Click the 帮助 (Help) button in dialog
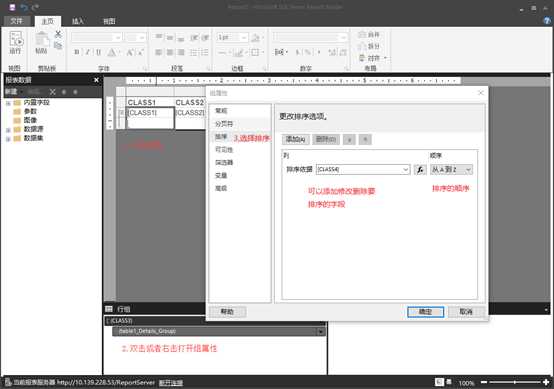554x389 pixels. 228,312
